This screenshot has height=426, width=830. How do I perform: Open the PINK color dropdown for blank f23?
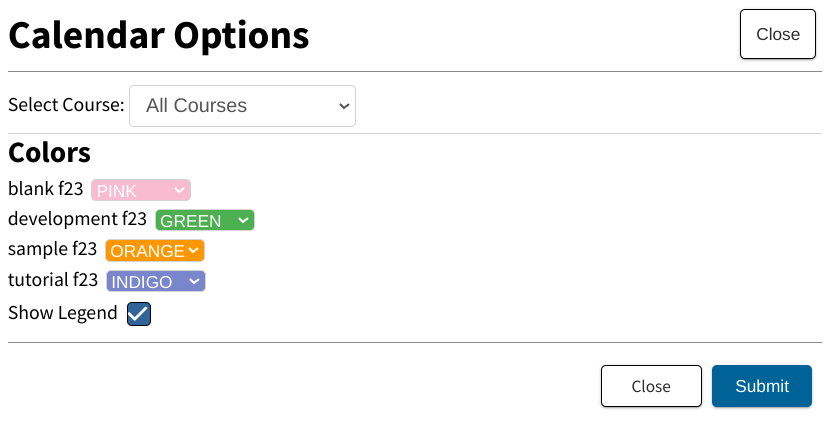coord(141,190)
